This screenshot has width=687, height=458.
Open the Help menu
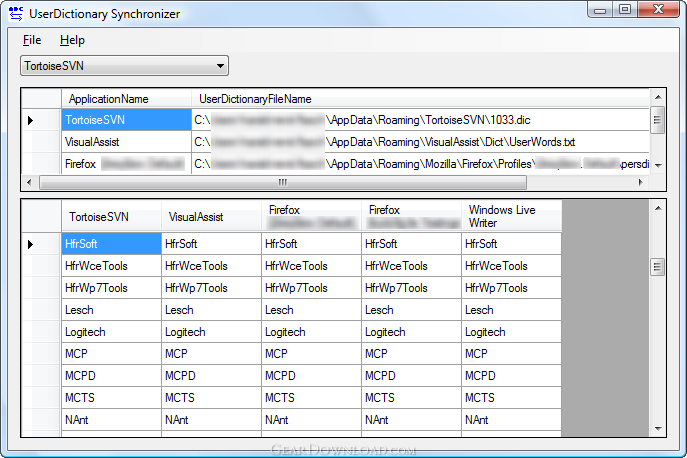pyautogui.click(x=72, y=40)
